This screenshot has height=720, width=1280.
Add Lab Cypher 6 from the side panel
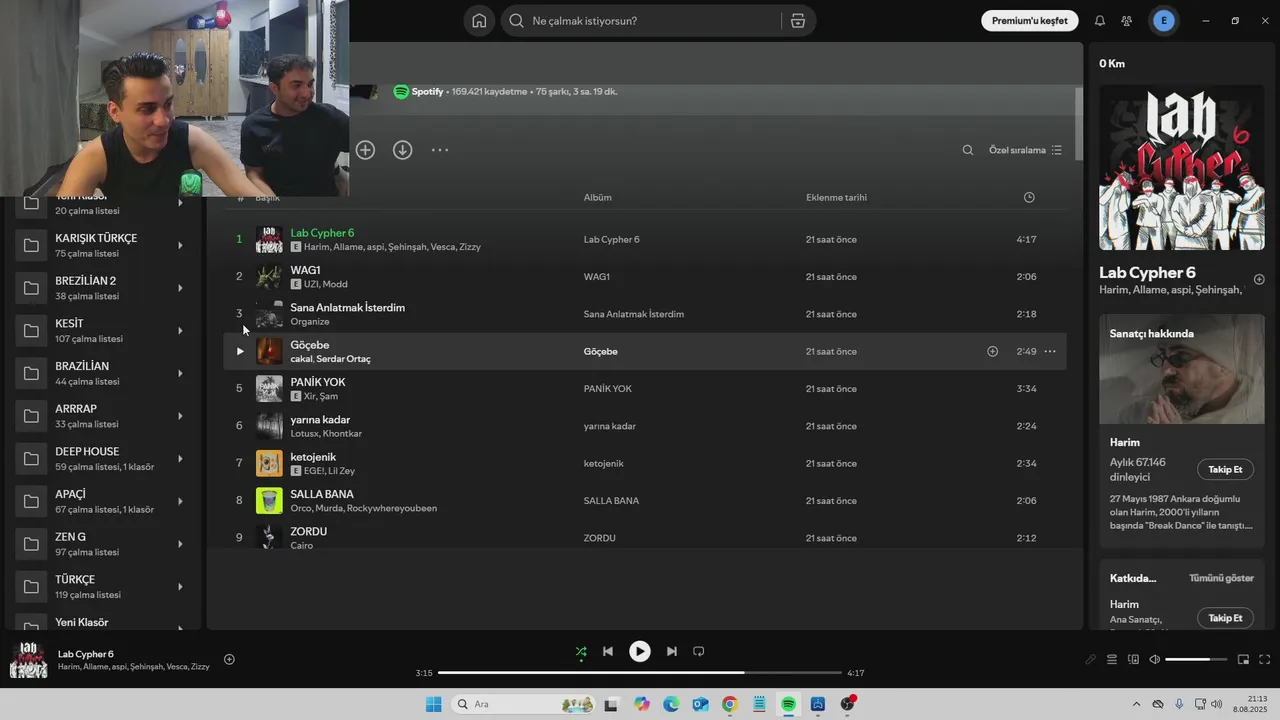click(x=1259, y=279)
